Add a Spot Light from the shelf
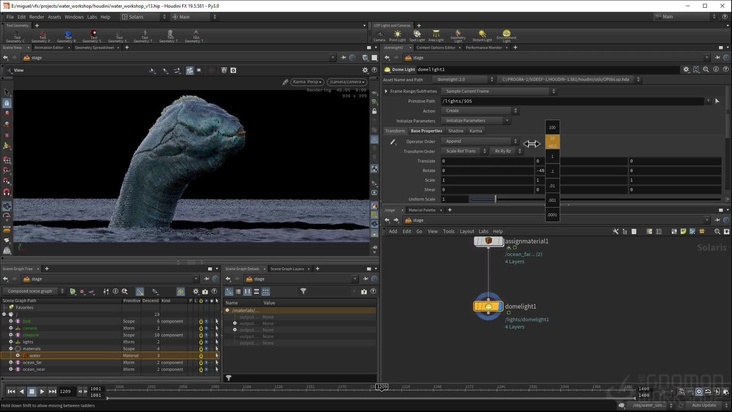The height and width of the screenshot is (412, 732). pos(417,35)
